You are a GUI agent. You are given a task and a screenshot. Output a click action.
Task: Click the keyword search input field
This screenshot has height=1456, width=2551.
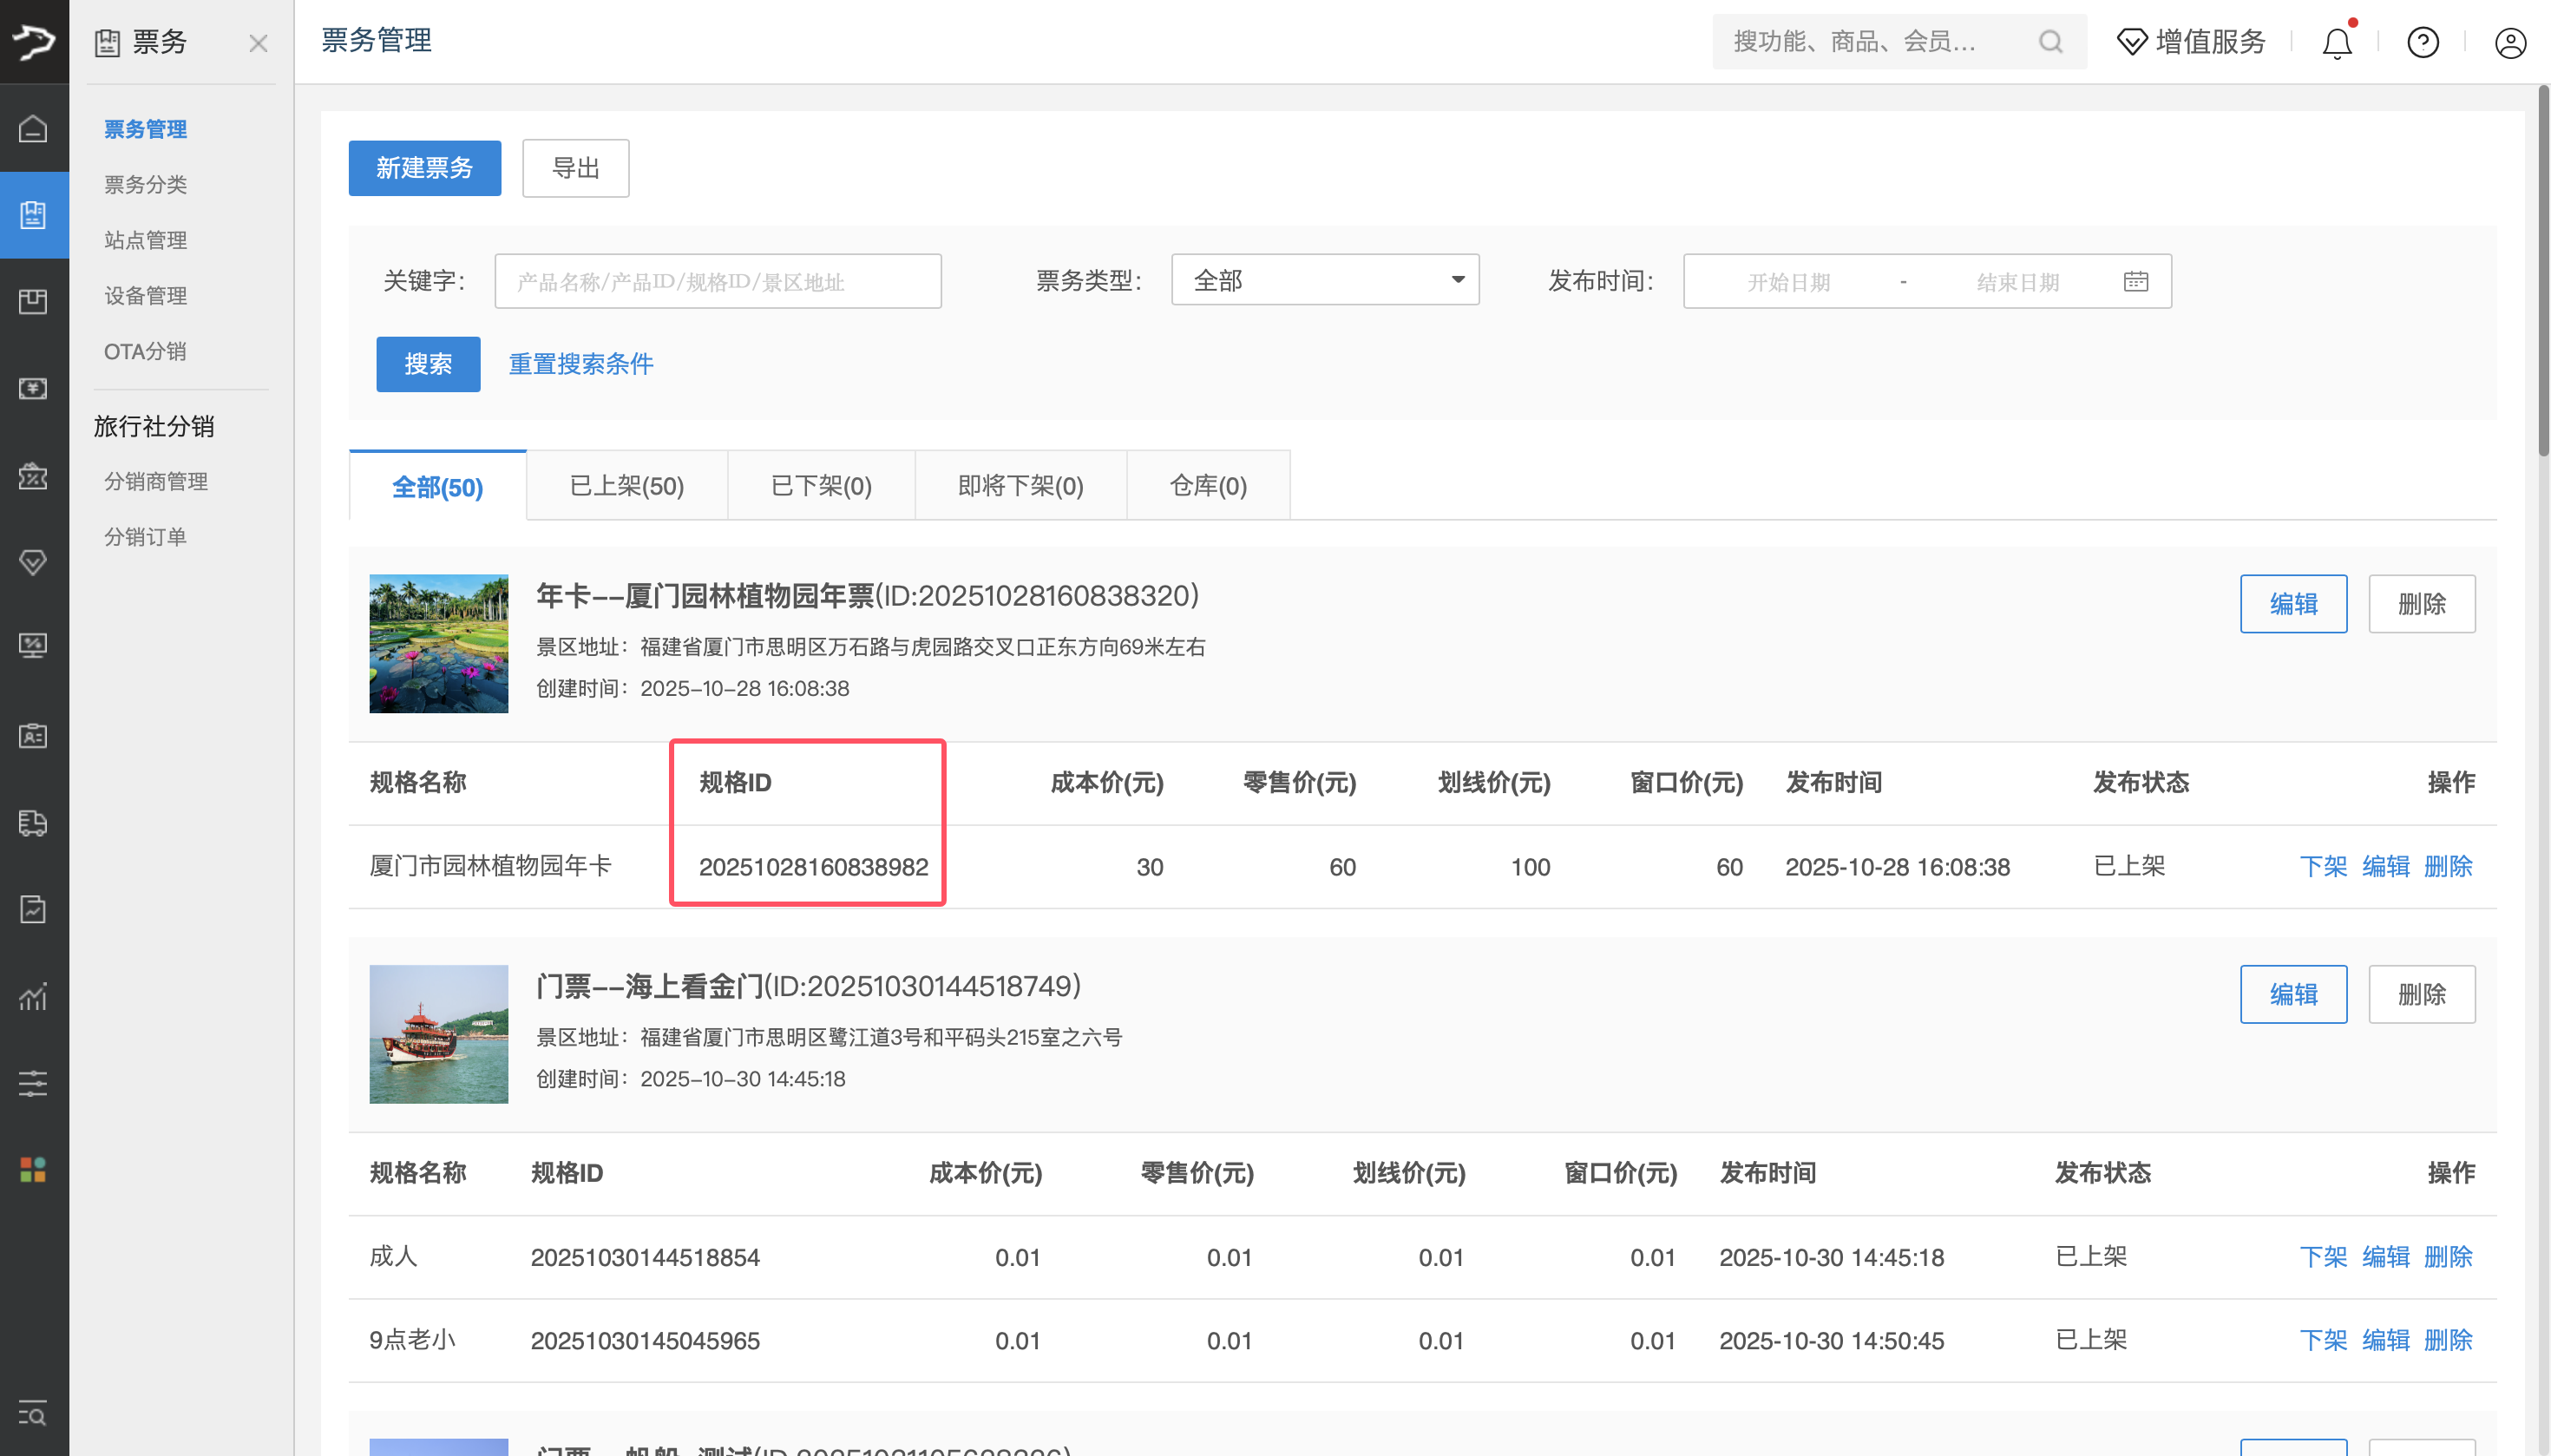(717, 281)
